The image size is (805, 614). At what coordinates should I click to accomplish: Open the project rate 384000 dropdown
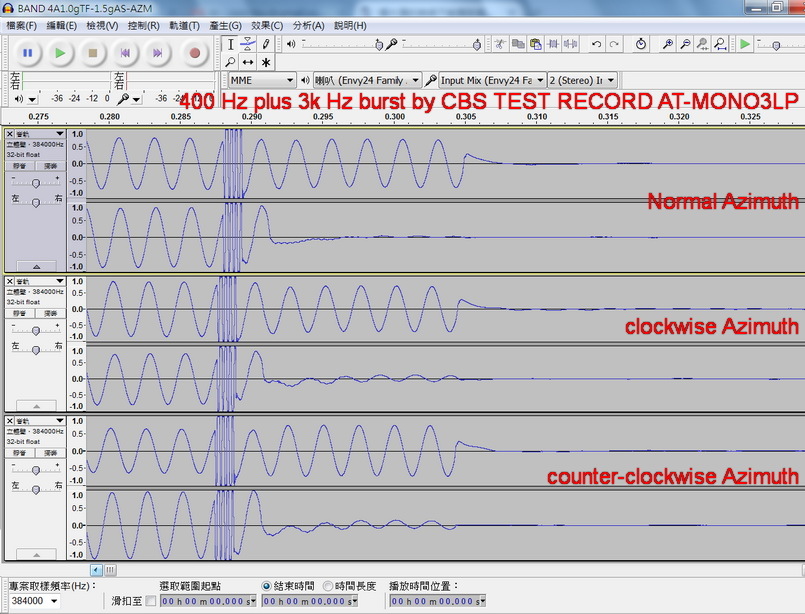34,601
